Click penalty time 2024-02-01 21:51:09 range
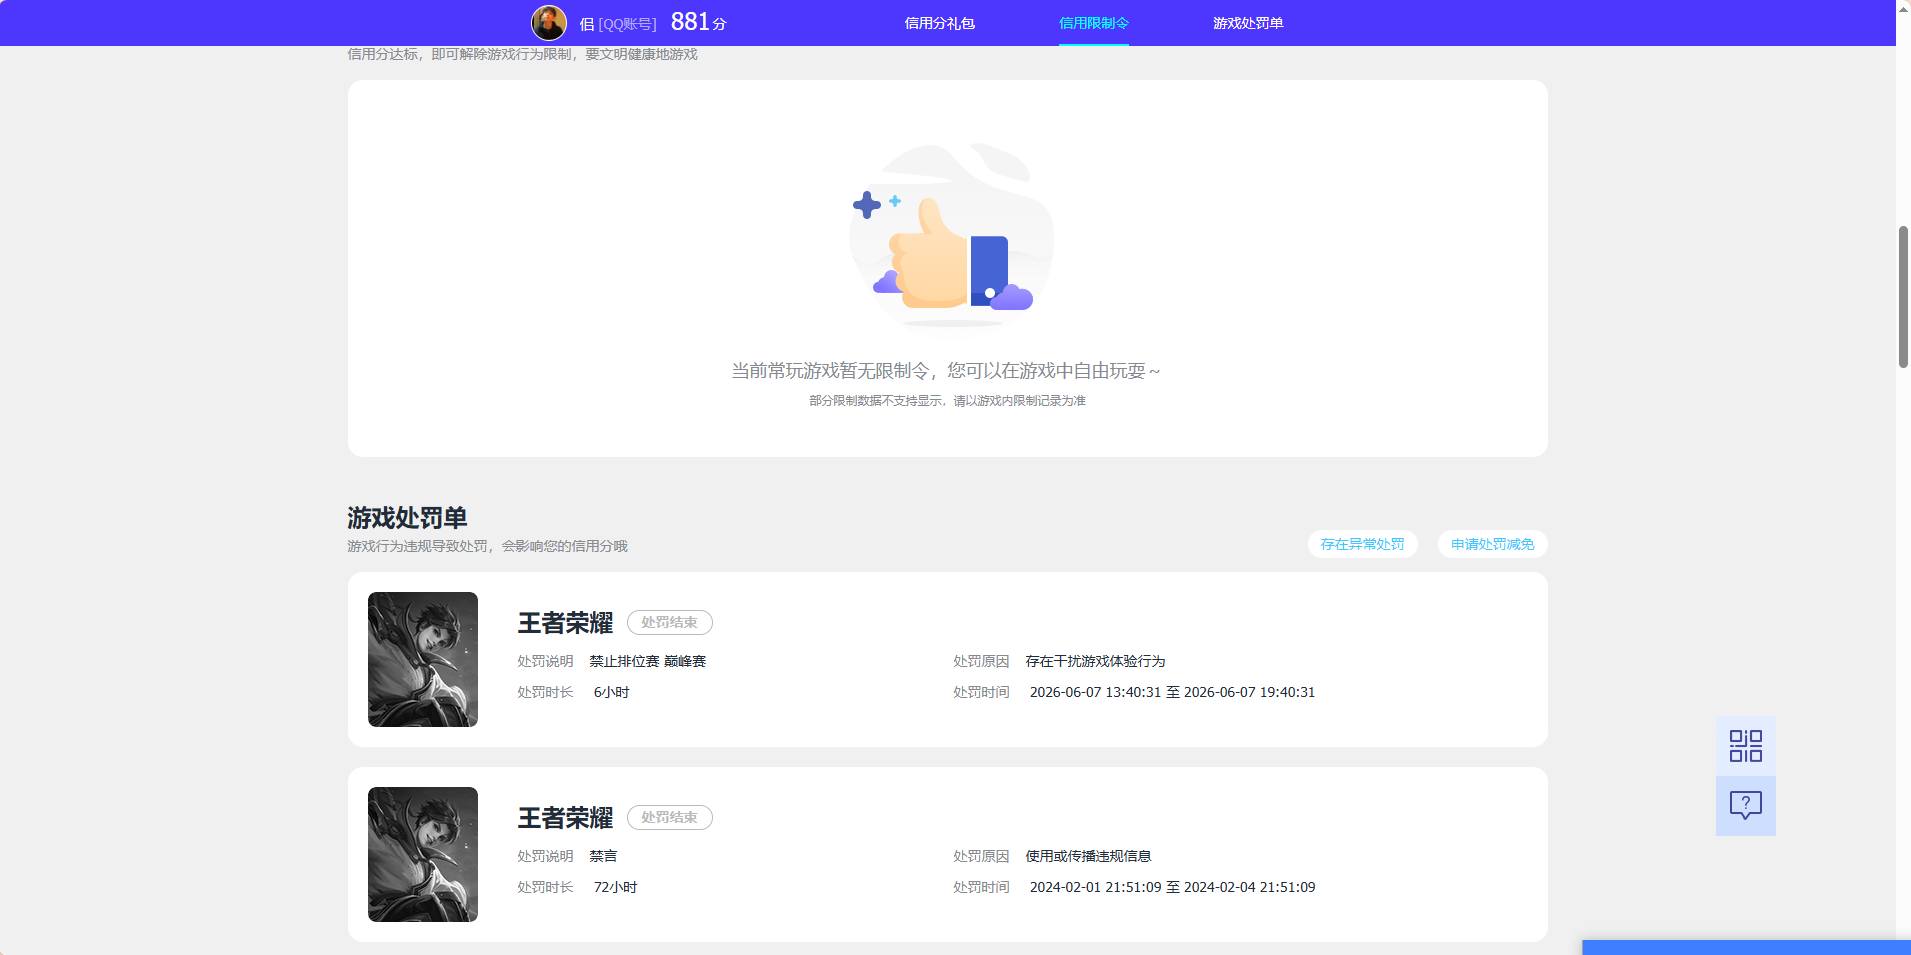Image resolution: width=1911 pixels, height=955 pixels. [1172, 887]
